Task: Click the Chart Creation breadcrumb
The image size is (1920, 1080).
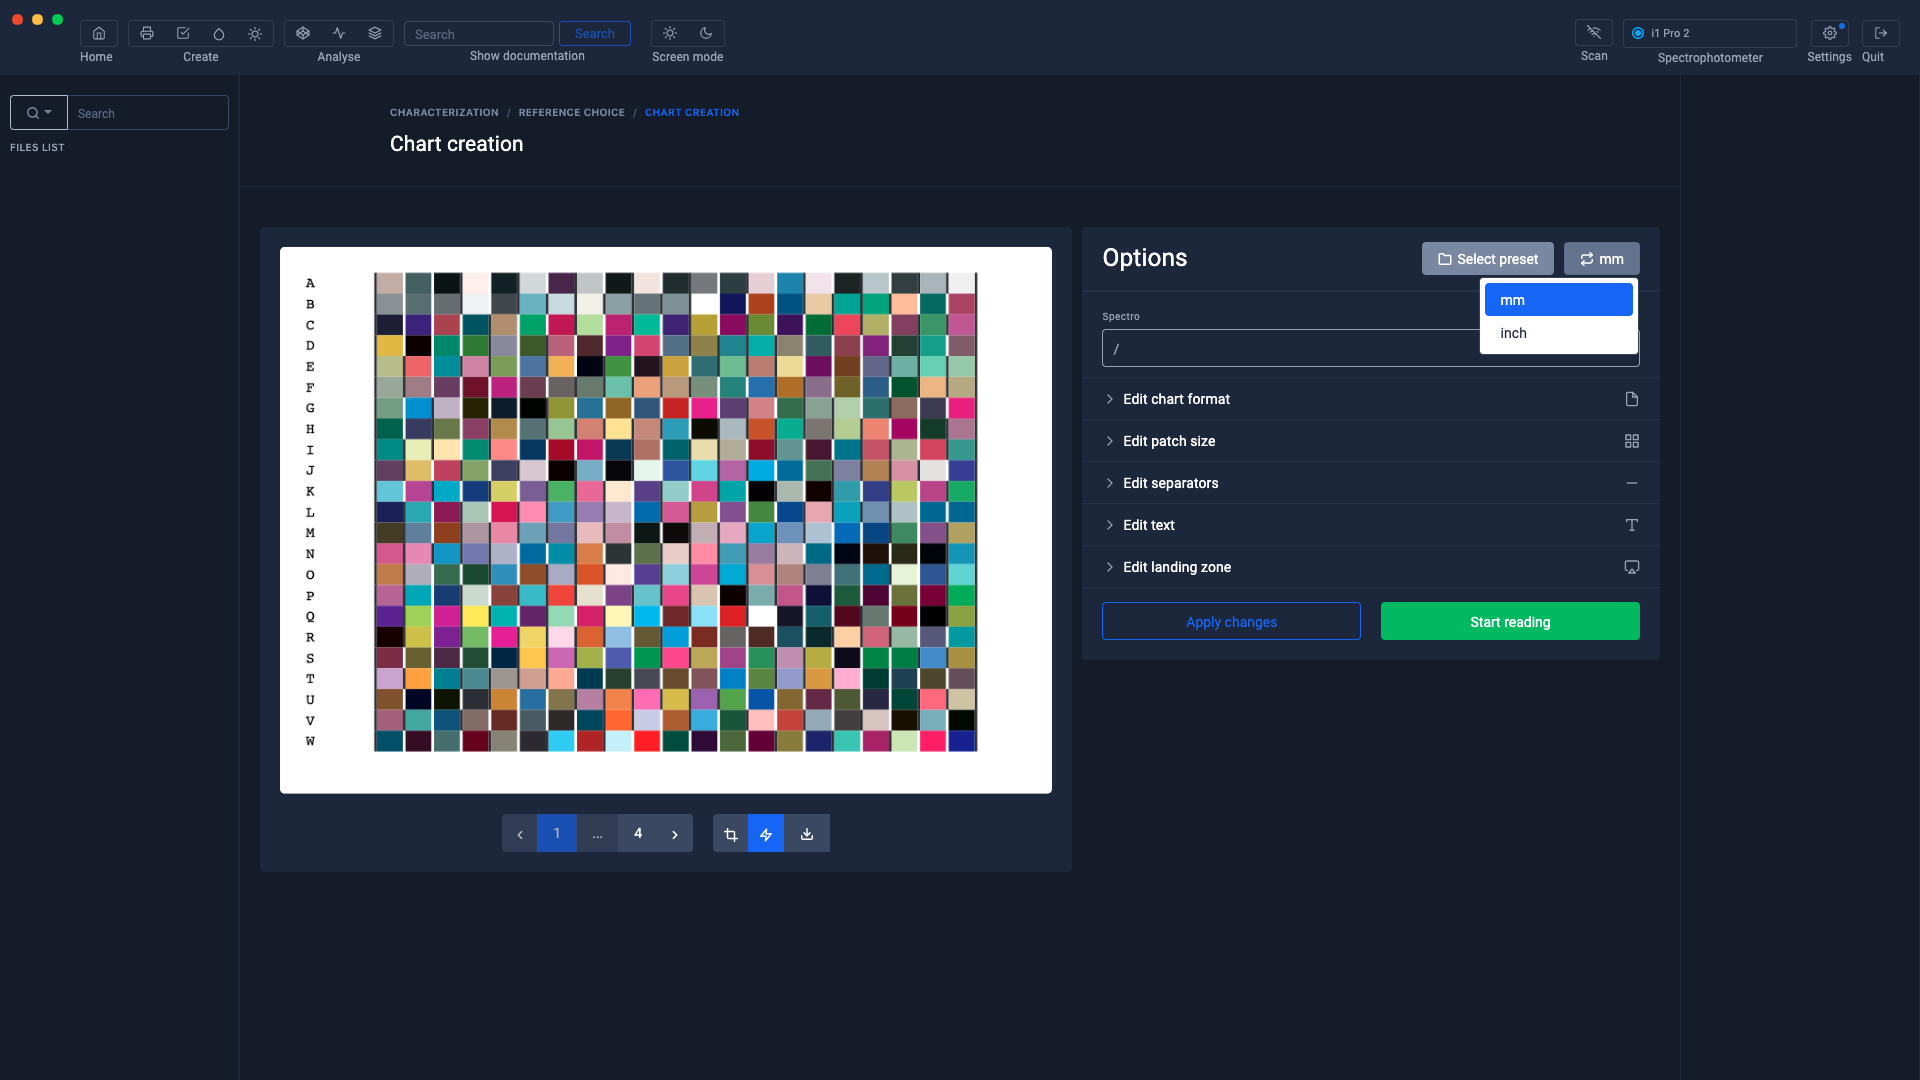Action: click(692, 113)
